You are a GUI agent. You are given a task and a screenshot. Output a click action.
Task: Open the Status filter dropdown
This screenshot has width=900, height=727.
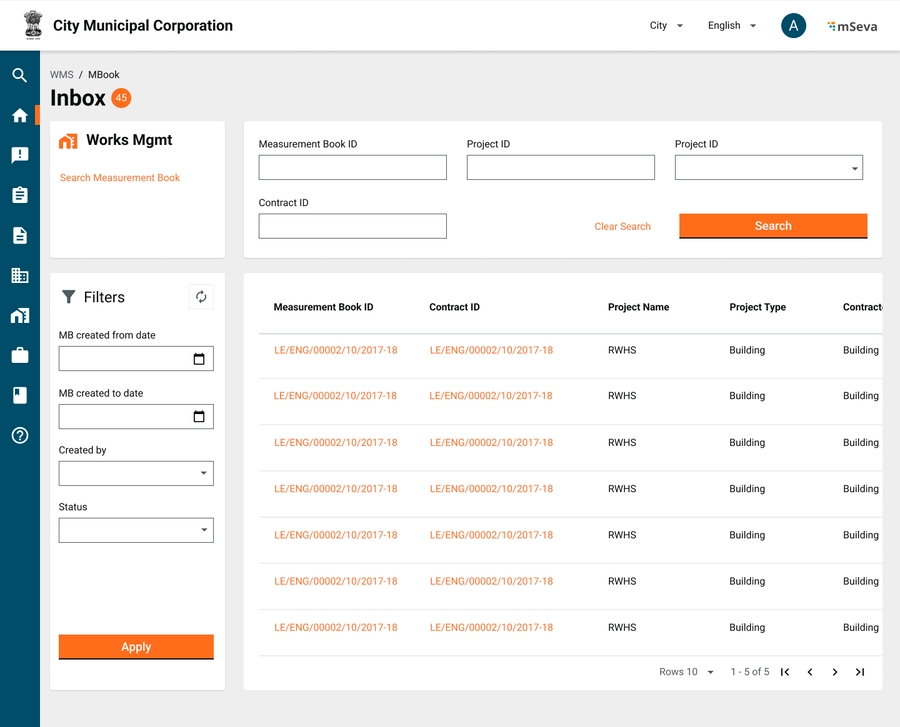point(136,530)
